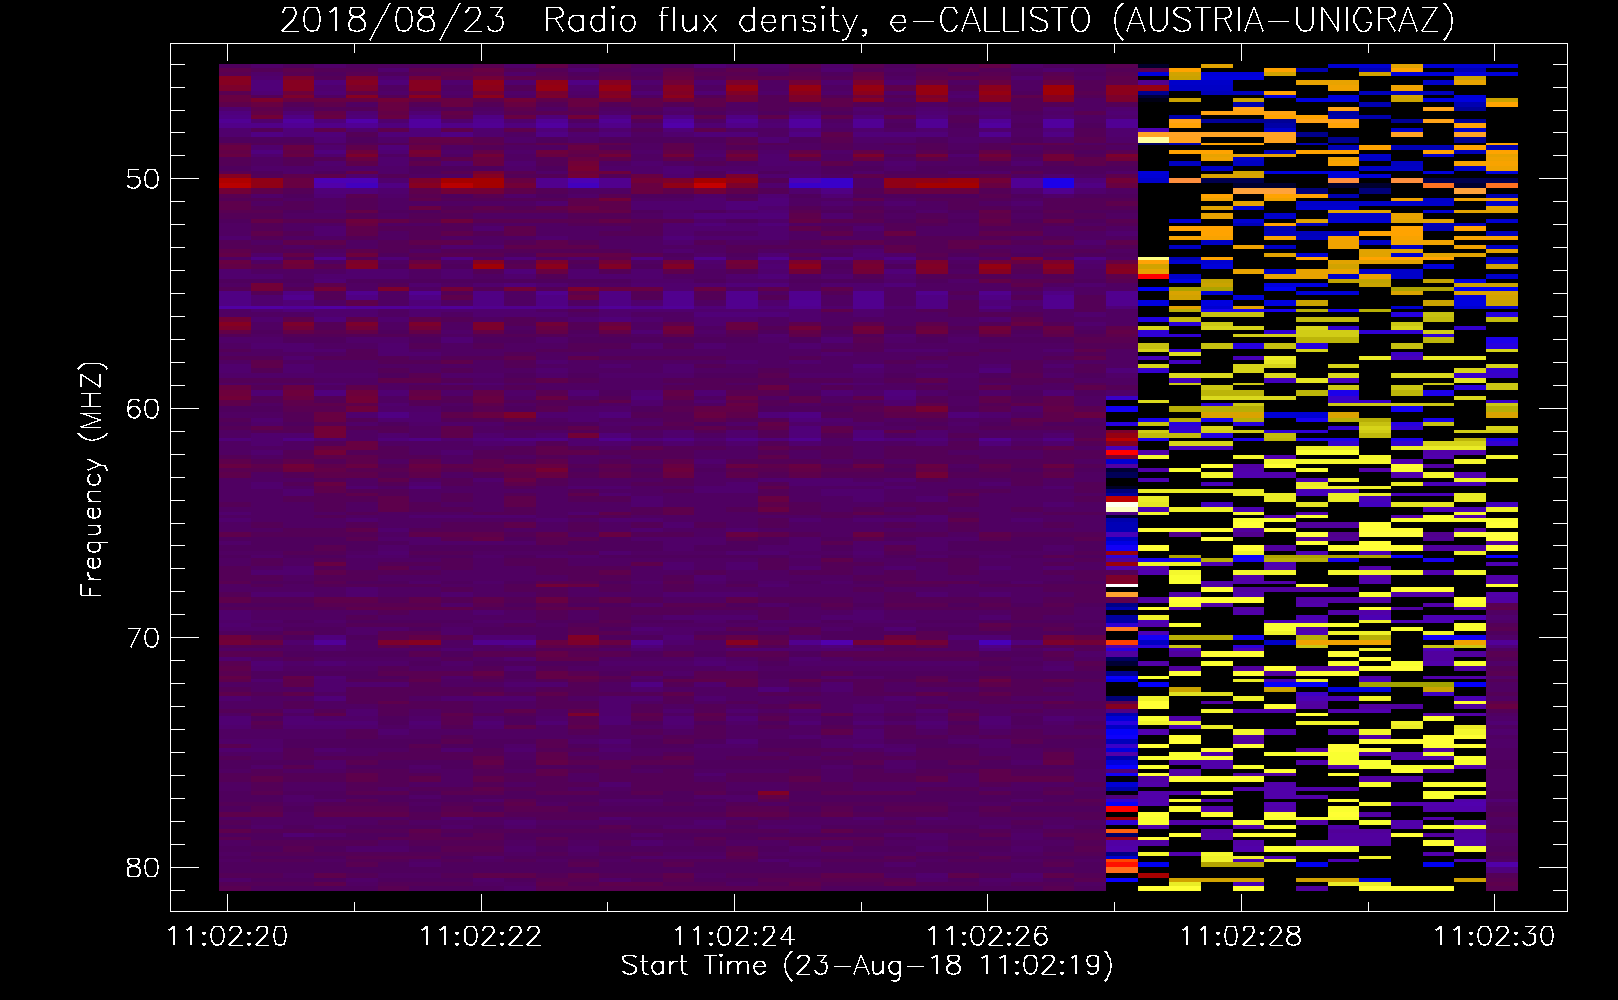The height and width of the screenshot is (1000, 1618).
Task: Click the 60 frequency tick label
Action: 143,409
